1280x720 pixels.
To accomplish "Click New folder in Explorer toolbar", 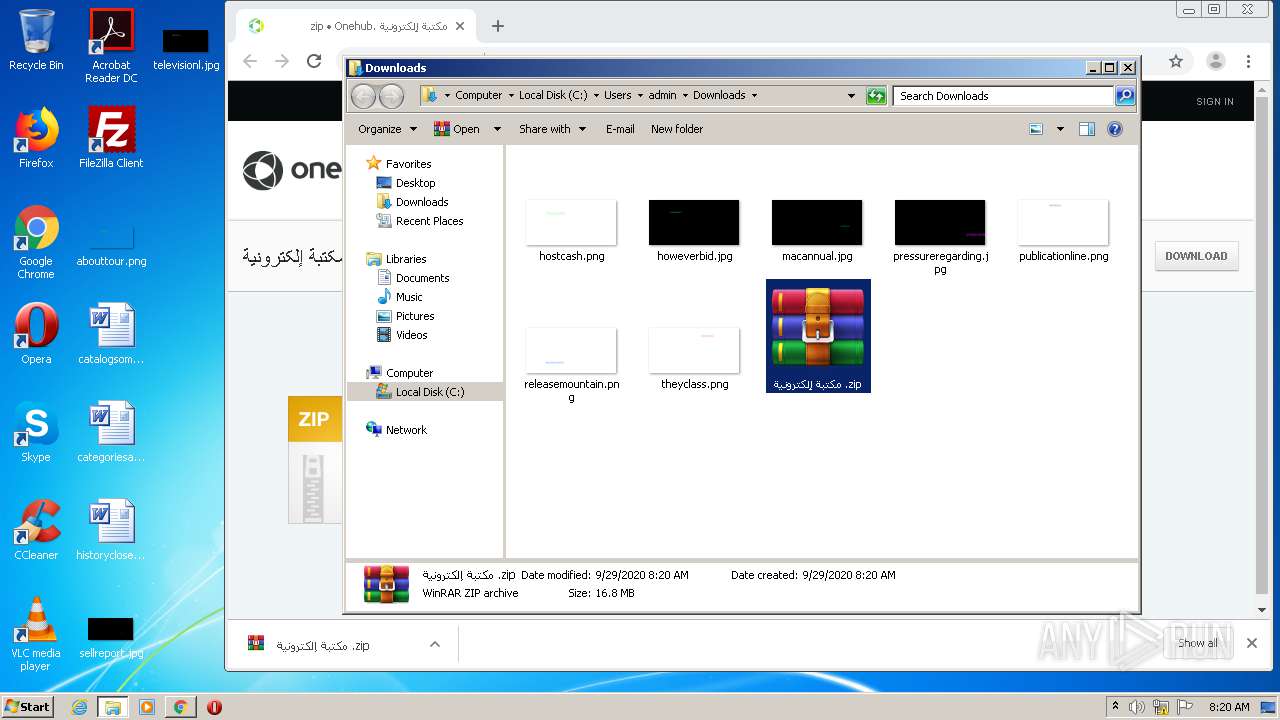I will click(x=677, y=129).
